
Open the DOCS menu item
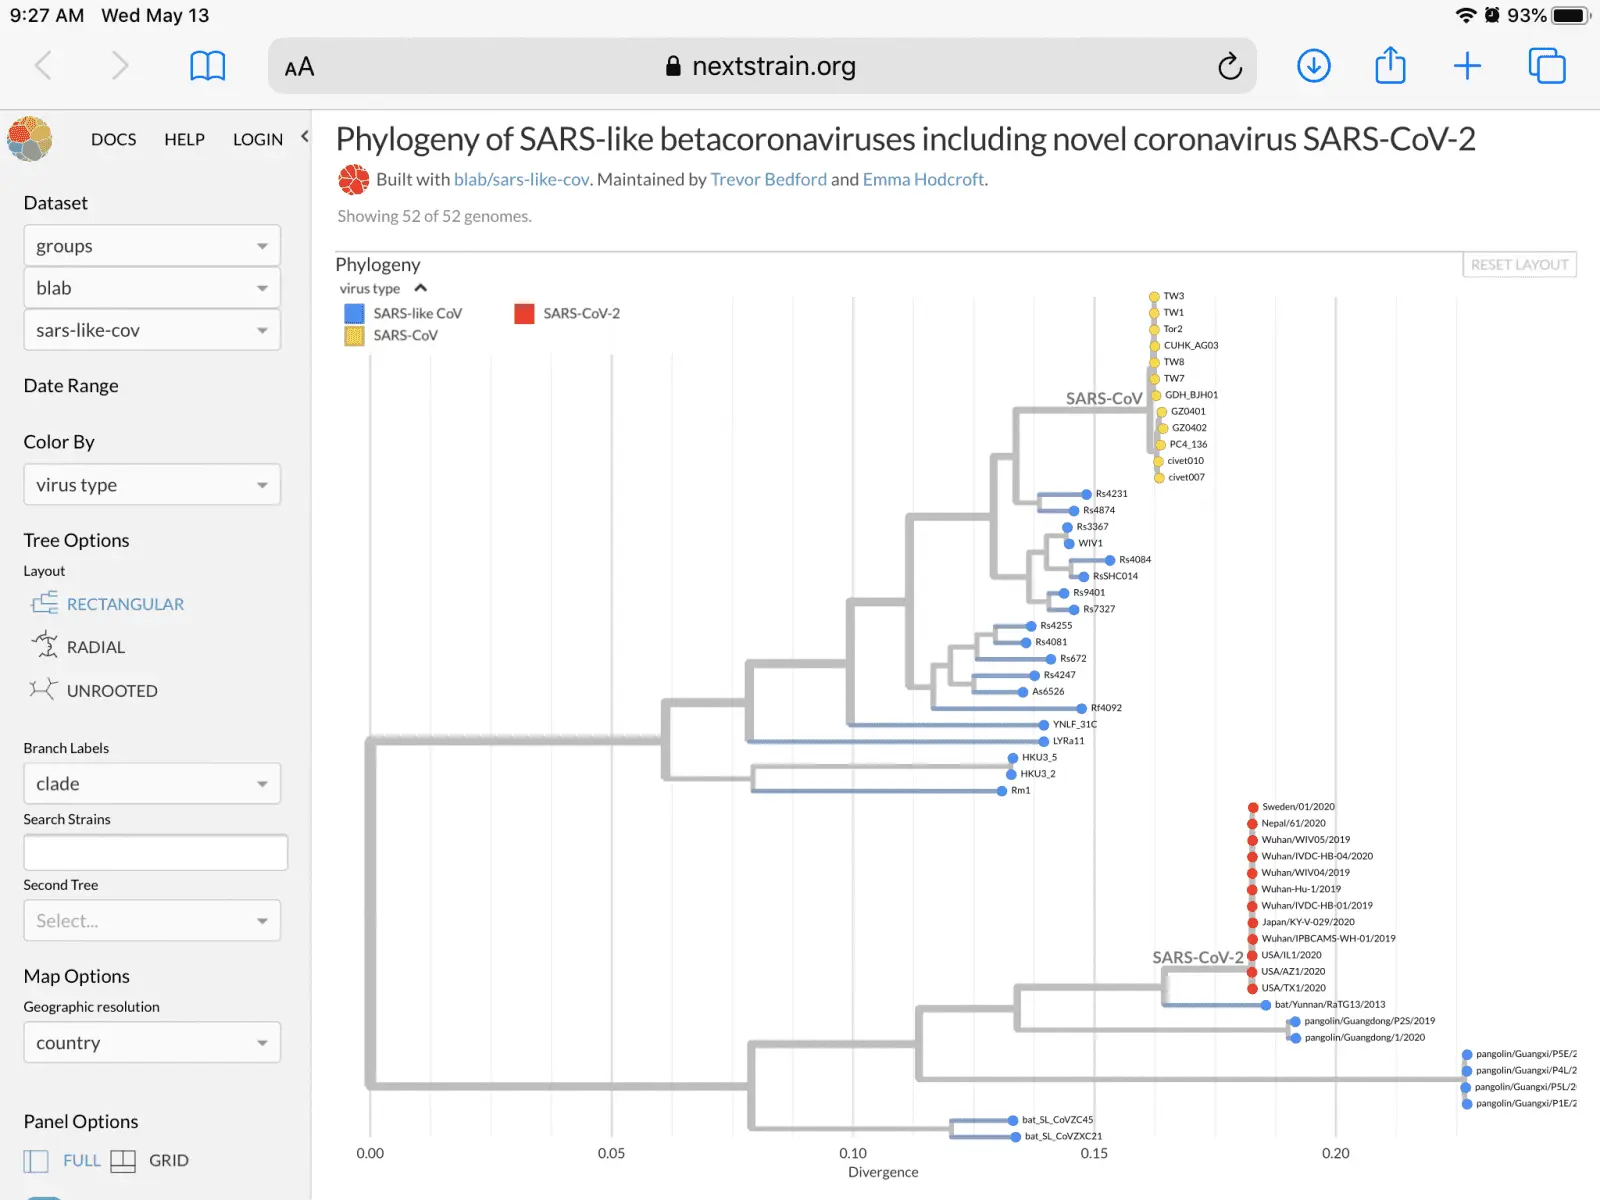click(113, 139)
